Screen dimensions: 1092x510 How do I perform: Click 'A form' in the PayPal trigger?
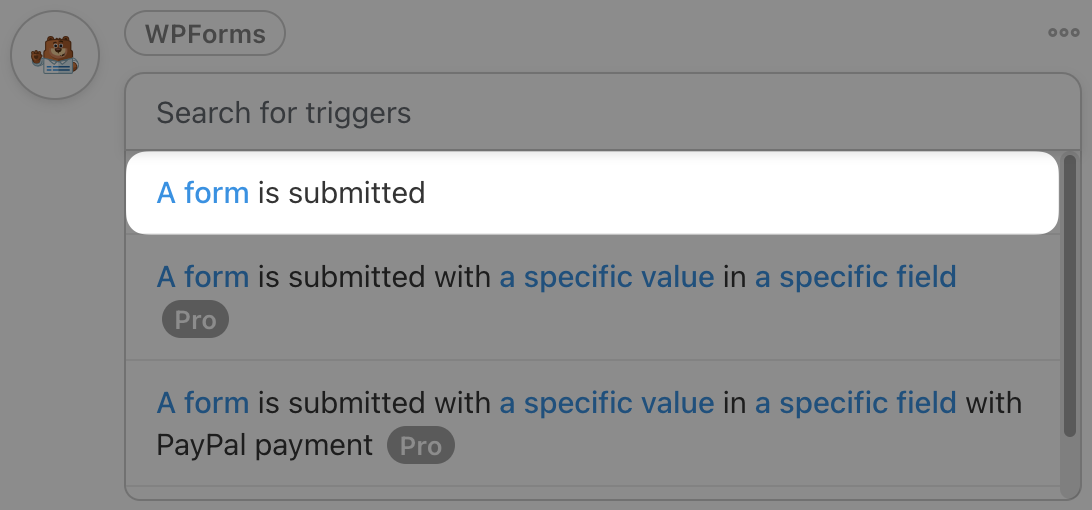pos(203,403)
